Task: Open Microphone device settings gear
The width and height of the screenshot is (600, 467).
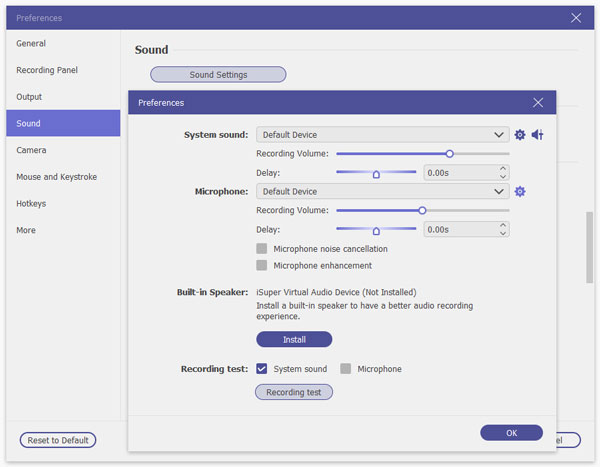Action: [520, 192]
